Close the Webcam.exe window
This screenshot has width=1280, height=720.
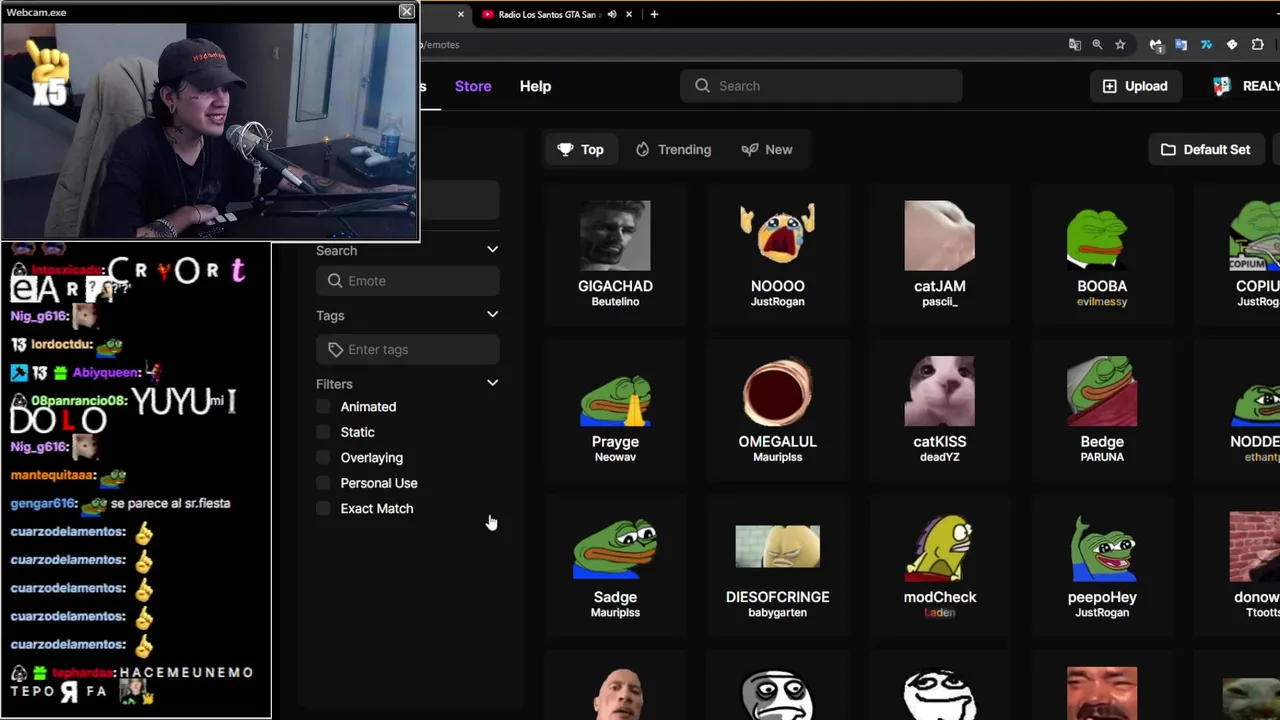point(406,11)
